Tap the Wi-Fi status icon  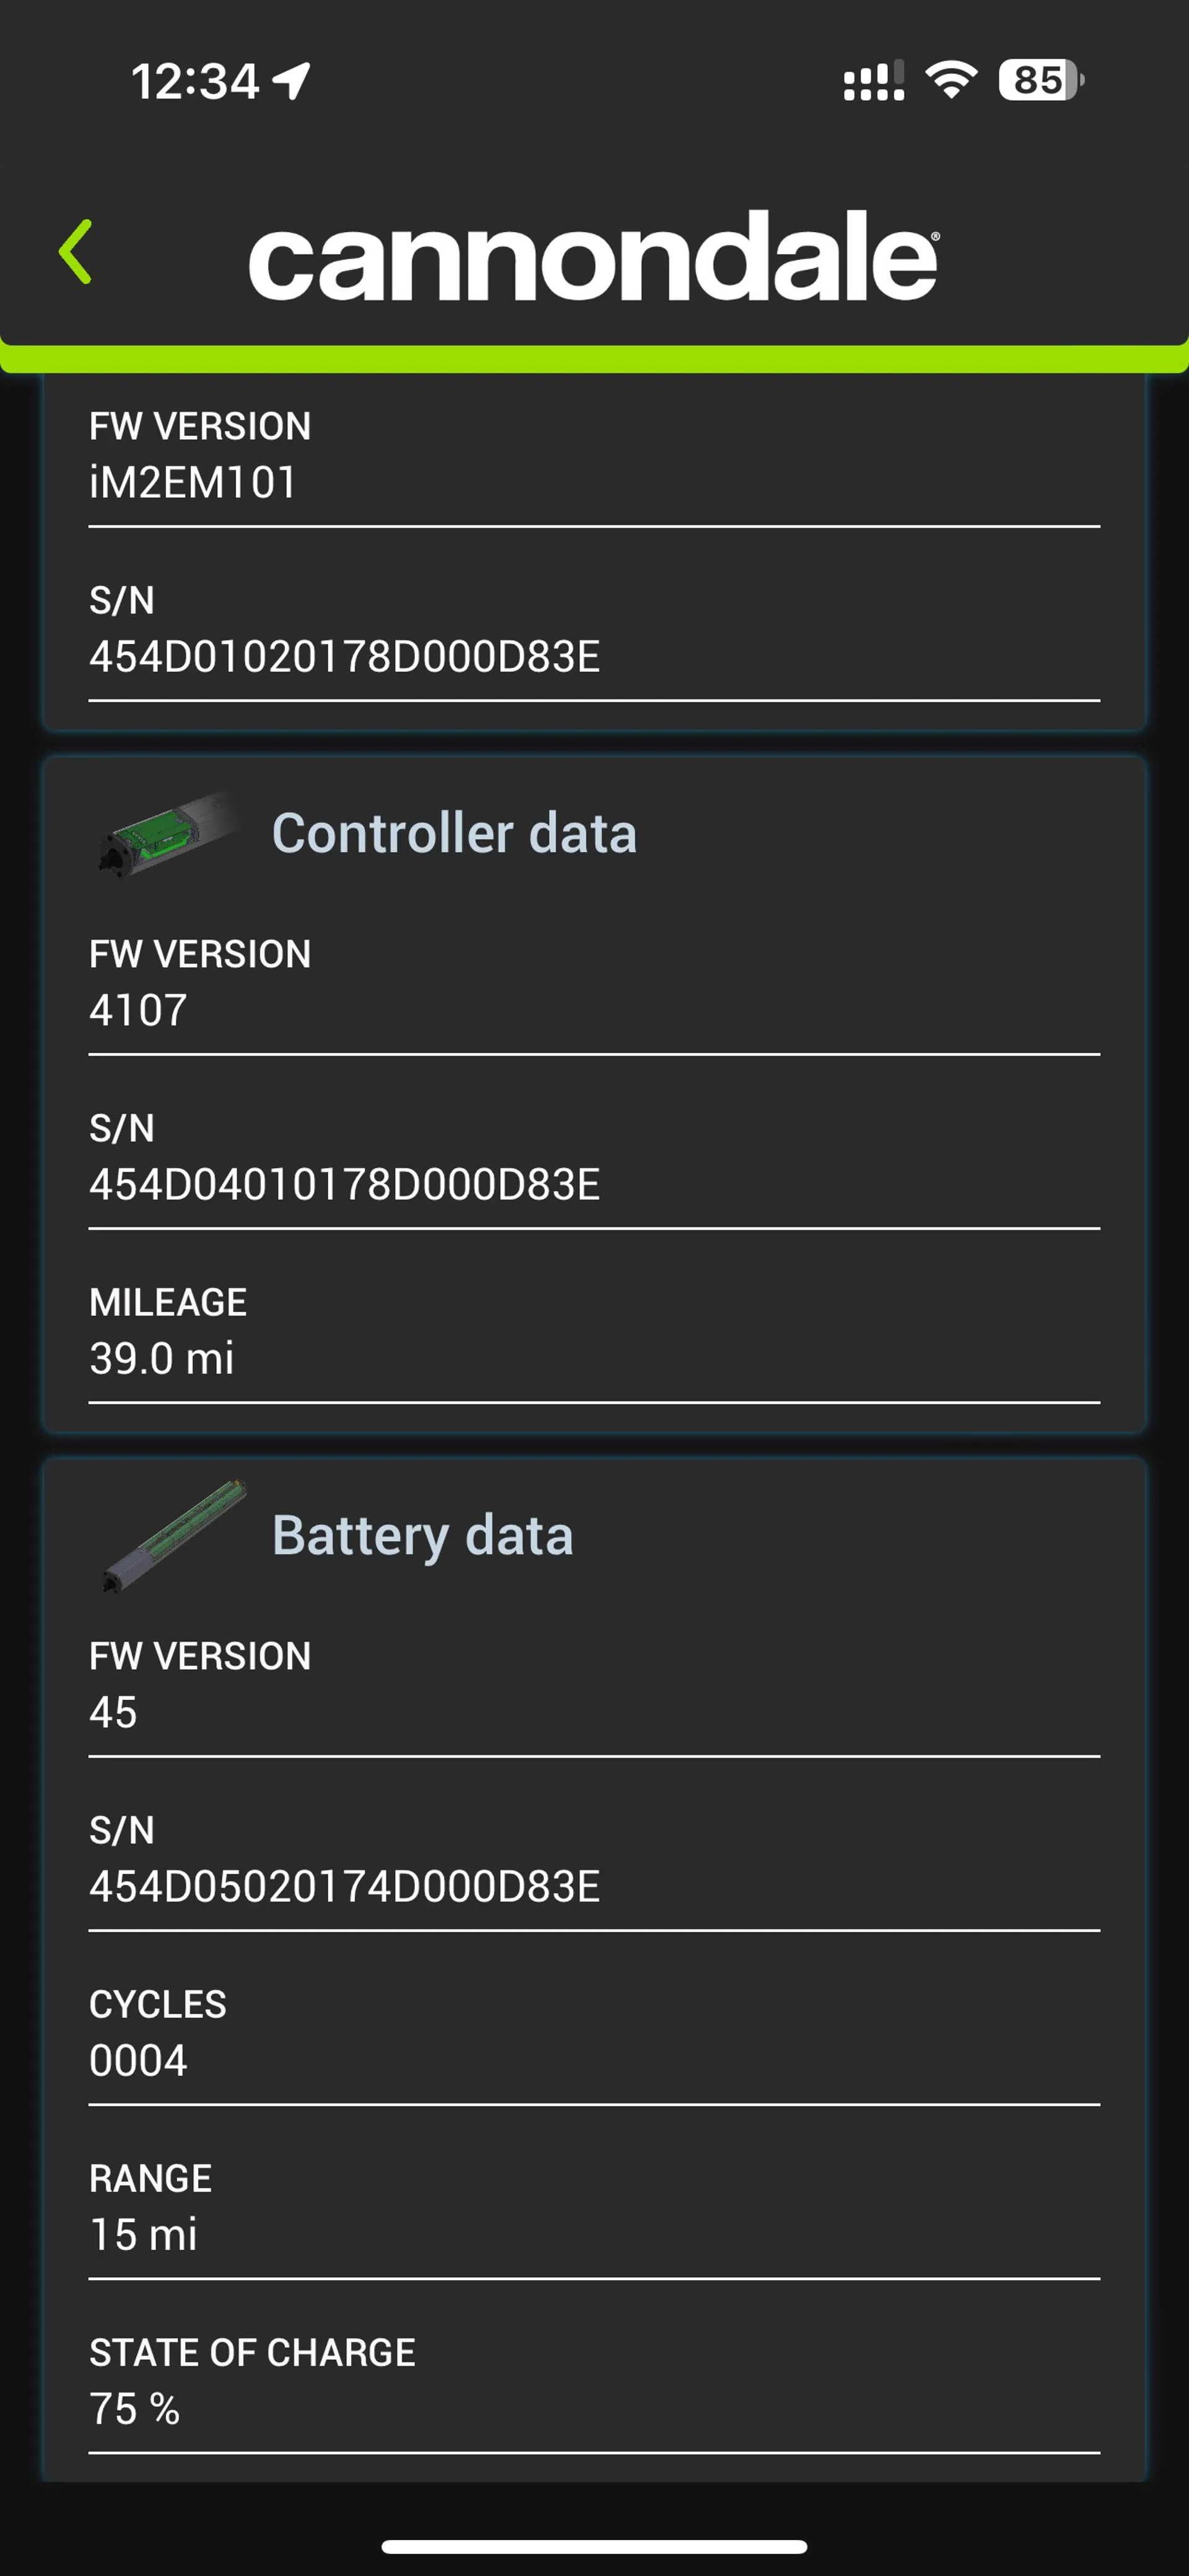[x=951, y=80]
